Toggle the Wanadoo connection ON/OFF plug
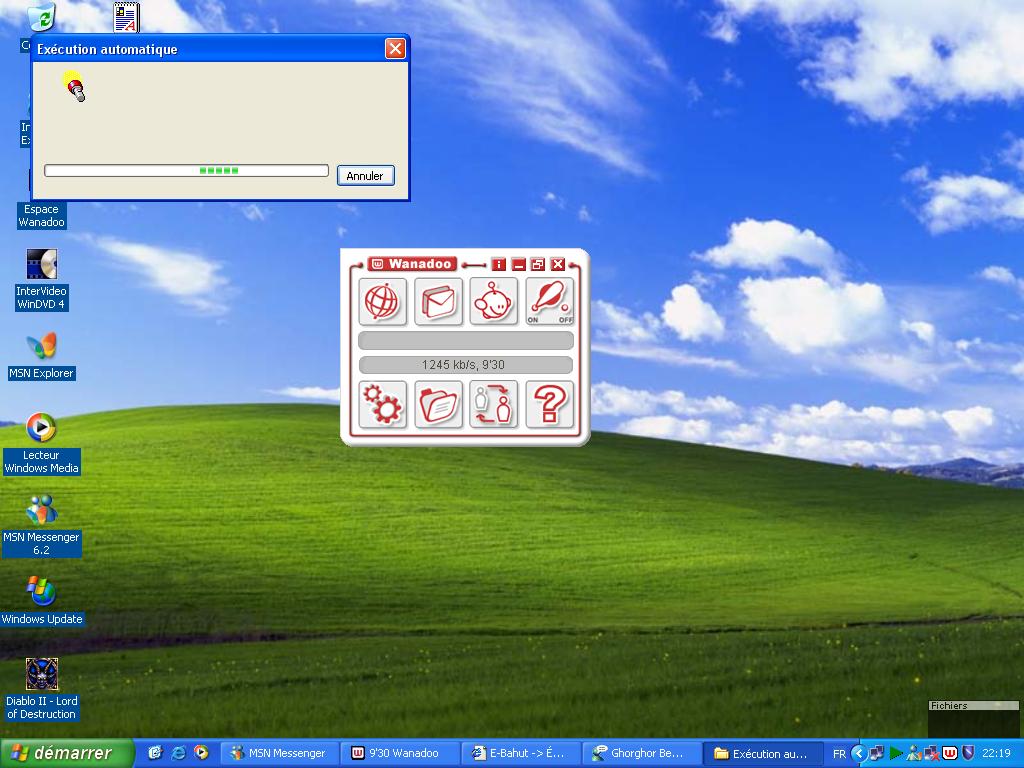 [x=550, y=301]
